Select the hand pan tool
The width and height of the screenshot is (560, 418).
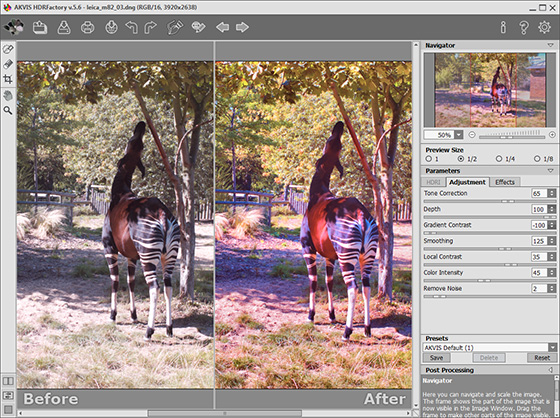coord(8,95)
